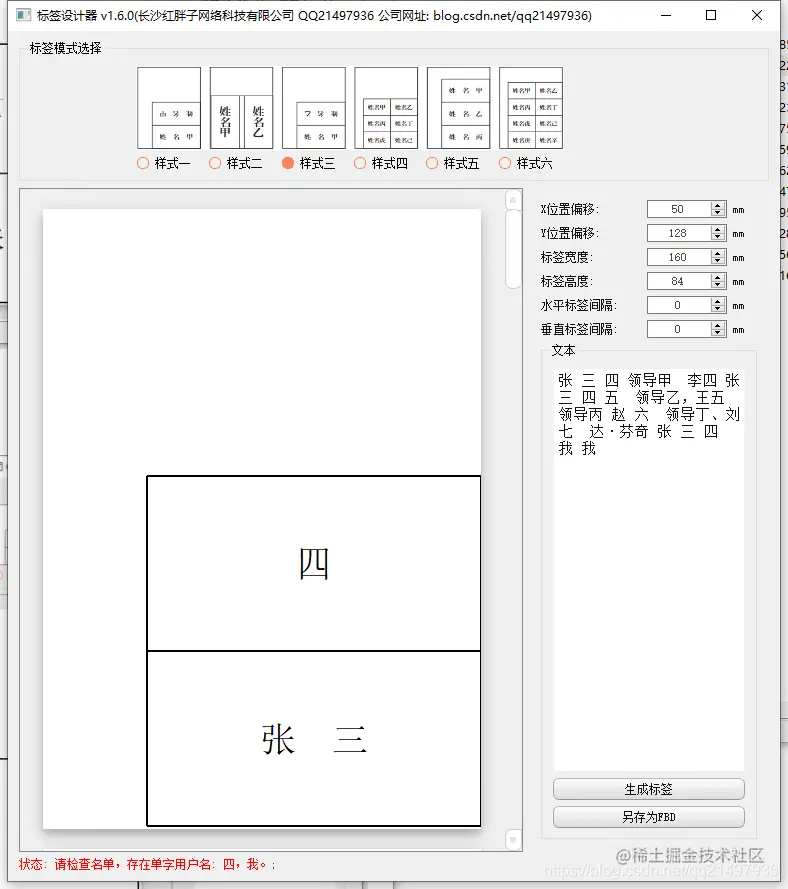Click the 样式一 layout preview thumbnail
The height and width of the screenshot is (889, 788).
click(169, 108)
